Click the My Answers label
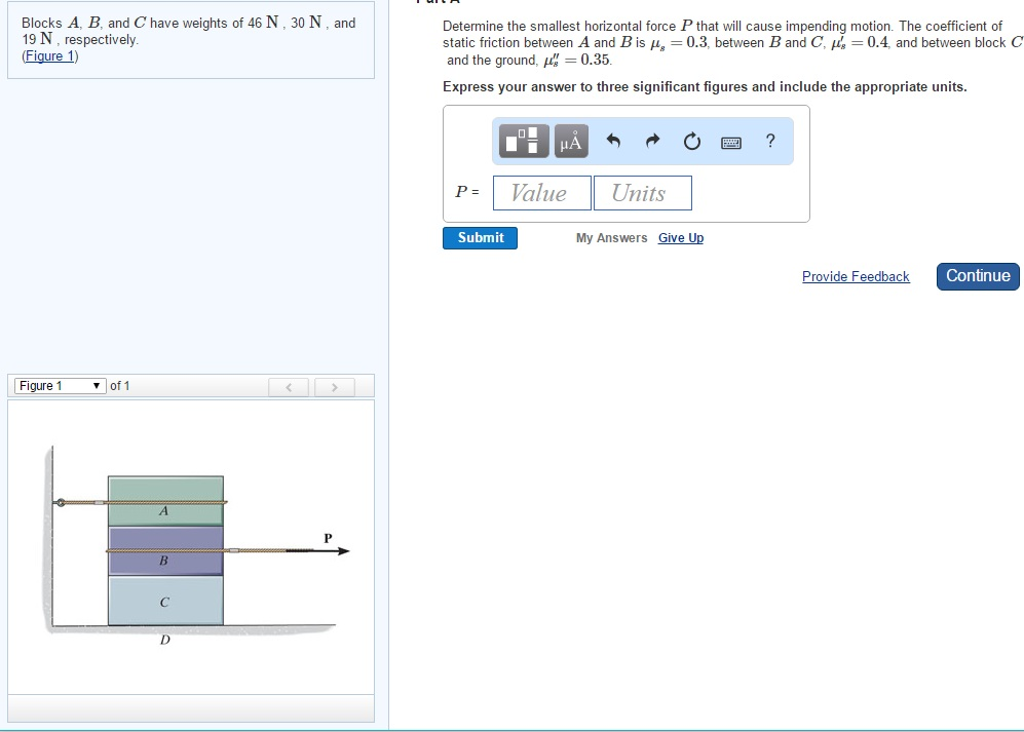Image resolution: width=1024 pixels, height=732 pixels. [611, 238]
